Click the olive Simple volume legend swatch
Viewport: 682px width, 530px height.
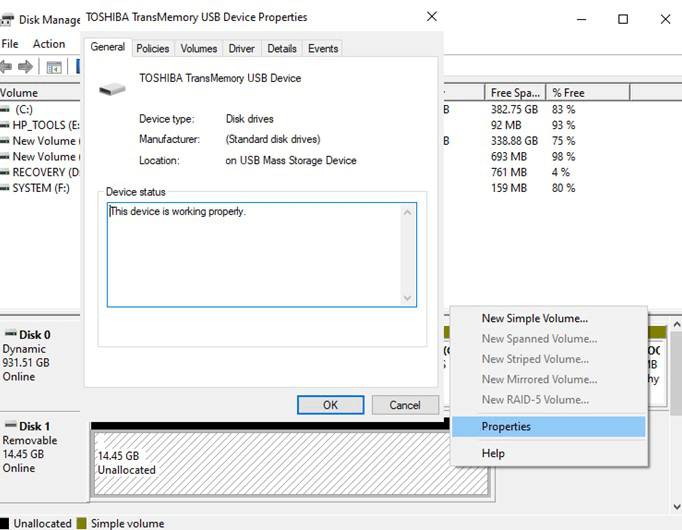(x=81, y=523)
